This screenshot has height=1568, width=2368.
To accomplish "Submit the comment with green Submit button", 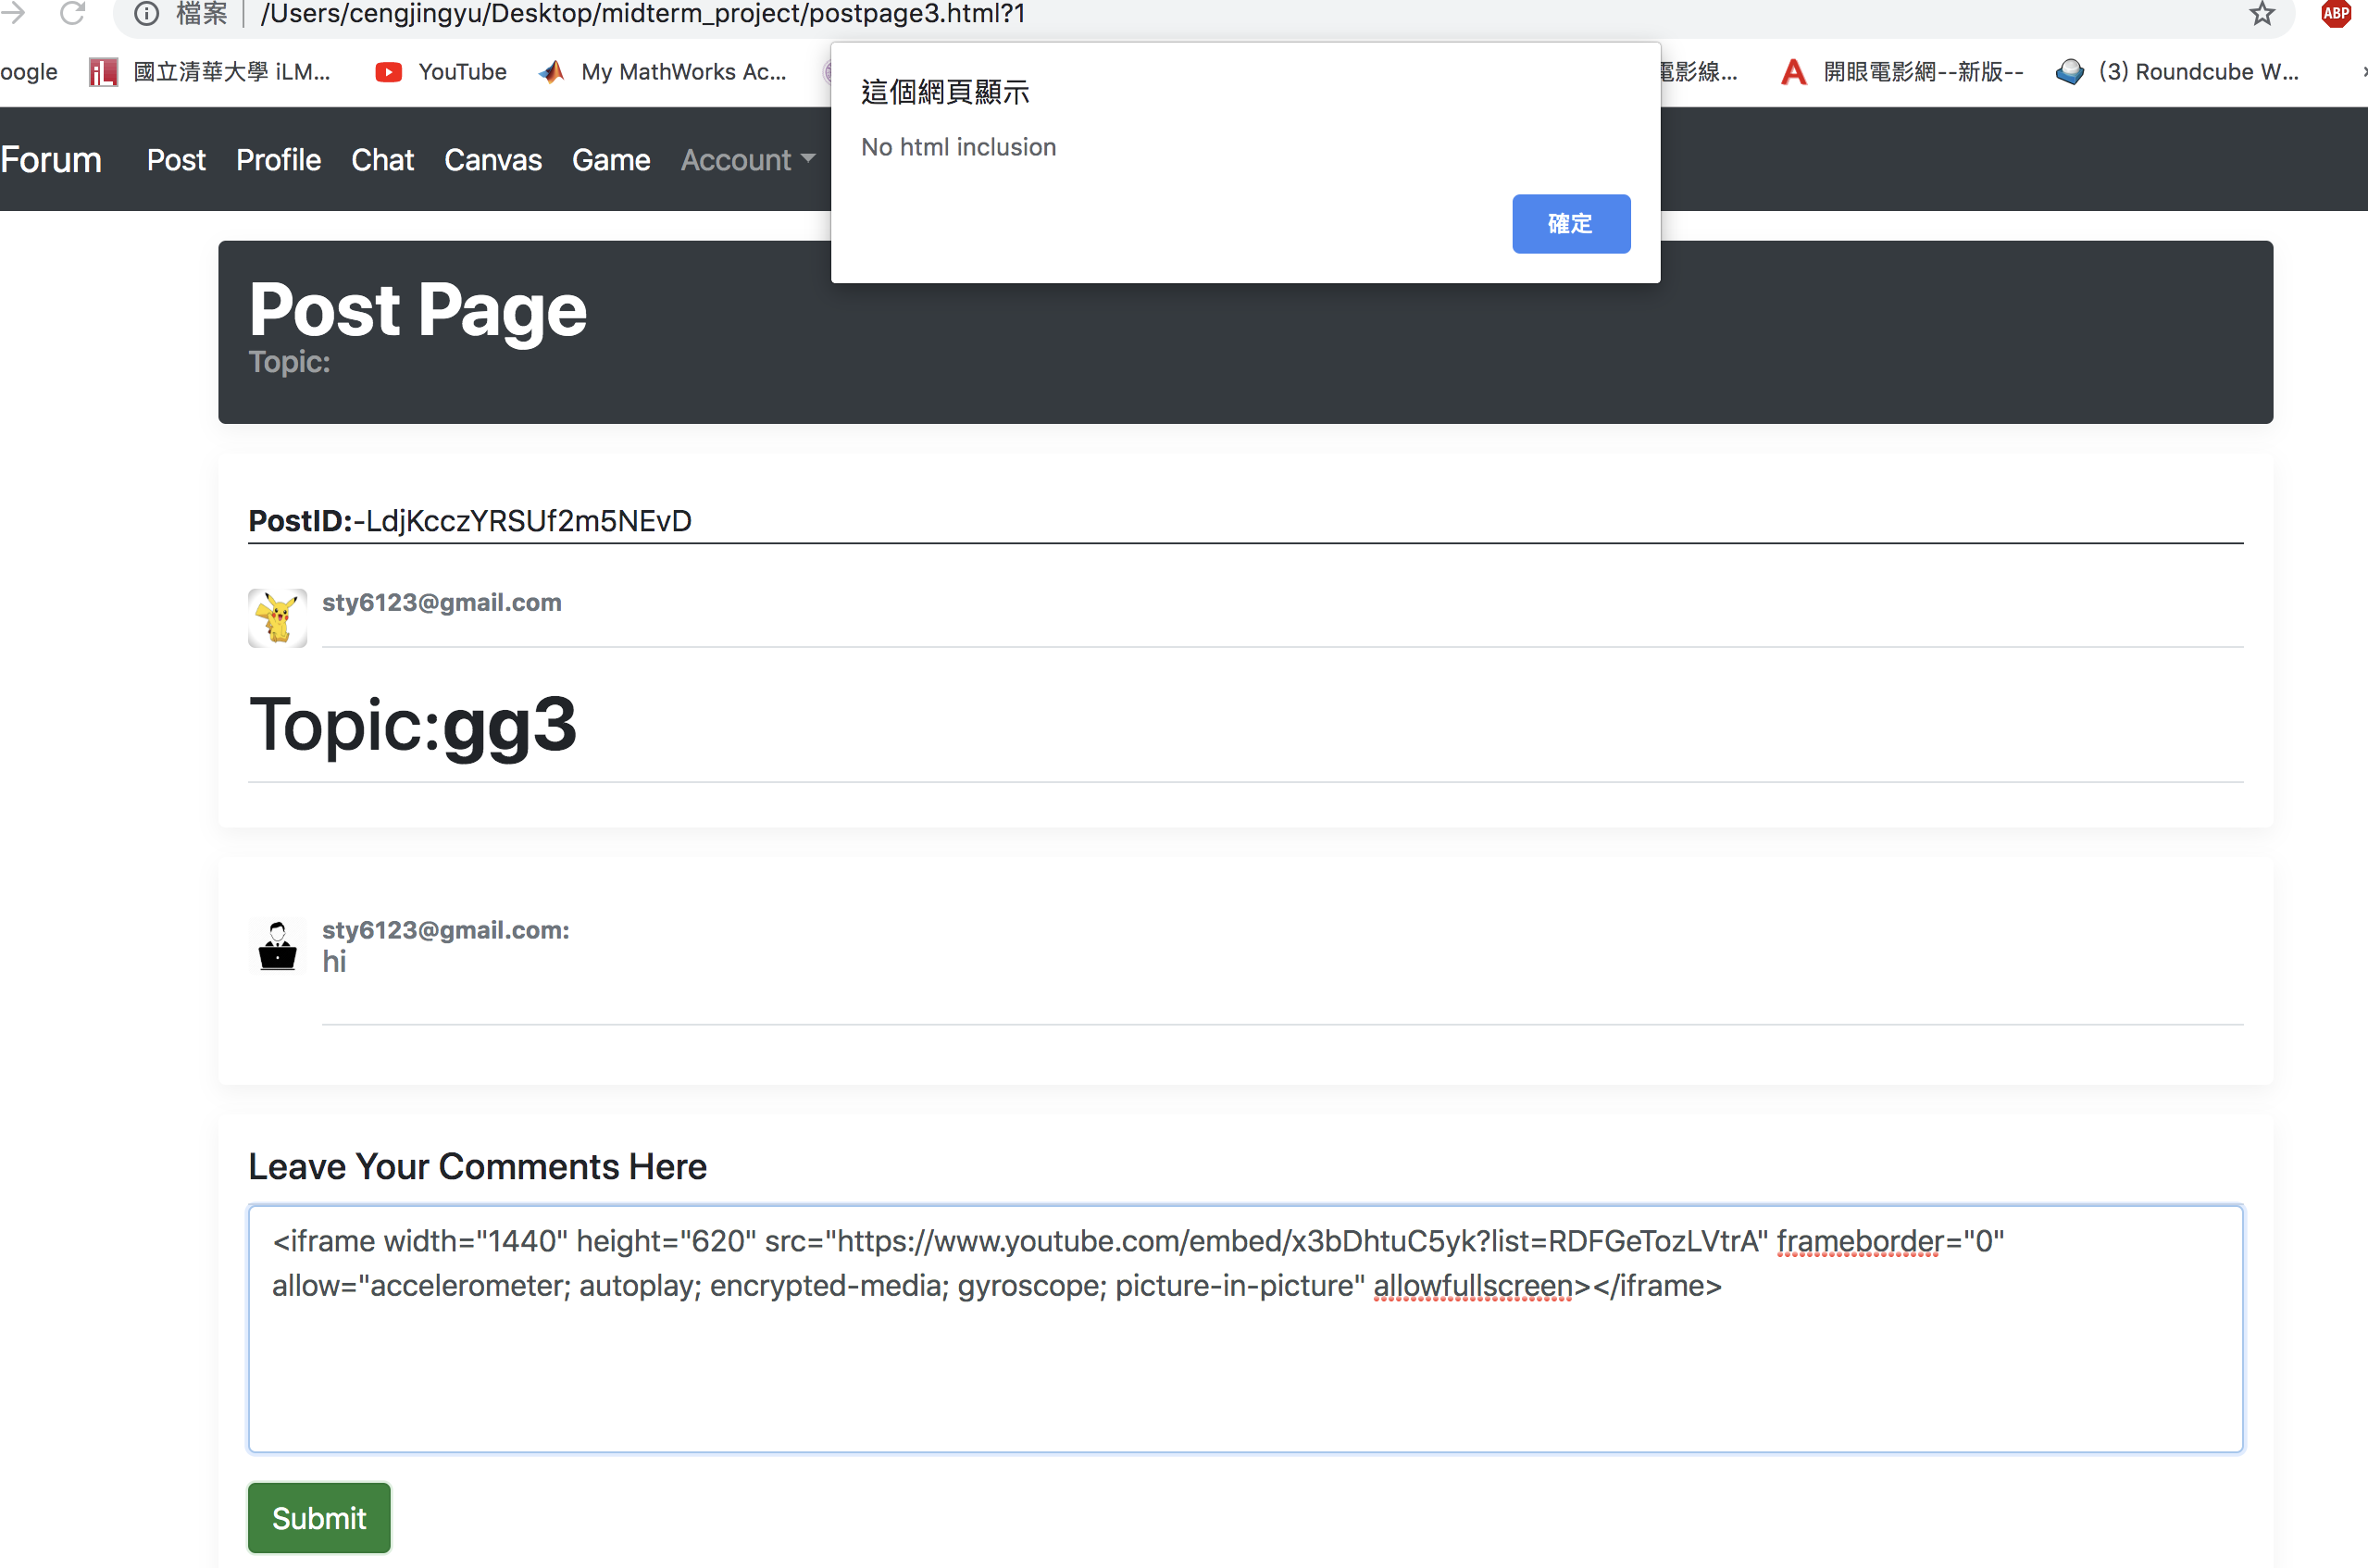I will point(319,1517).
